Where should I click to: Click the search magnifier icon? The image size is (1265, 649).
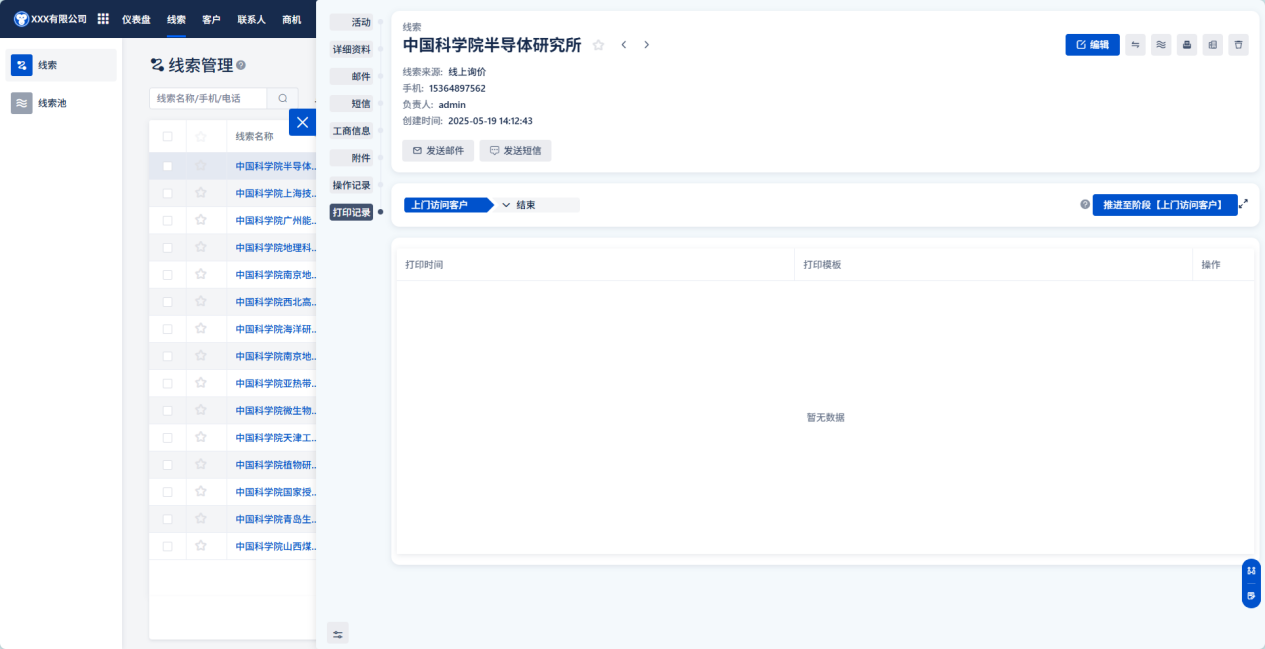(x=282, y=98)
